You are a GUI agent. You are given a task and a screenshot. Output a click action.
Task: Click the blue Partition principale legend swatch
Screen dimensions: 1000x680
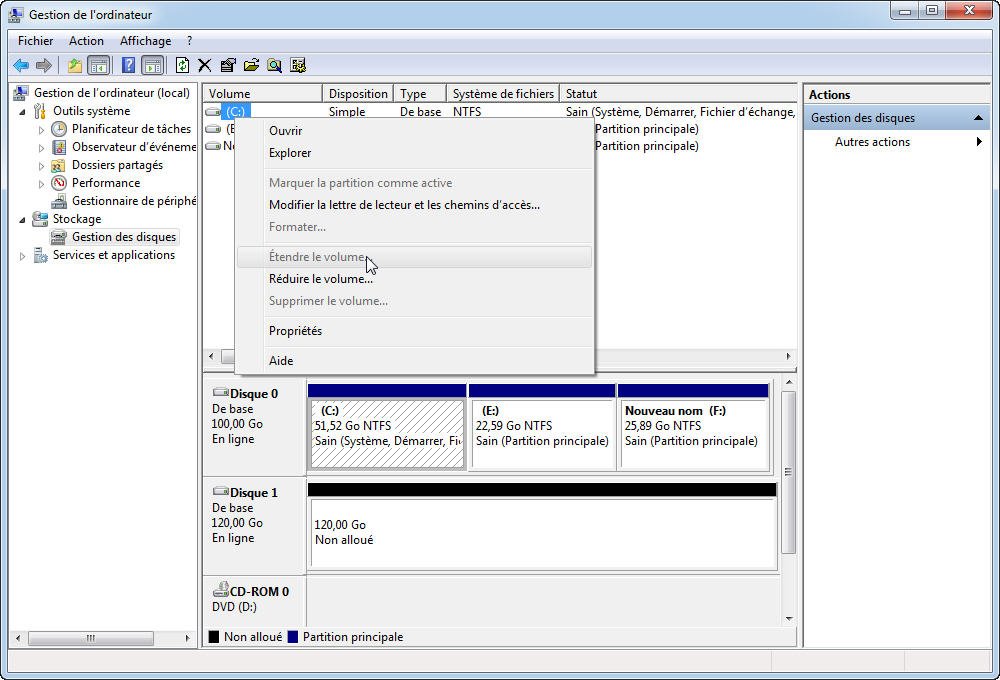(293, 637)
